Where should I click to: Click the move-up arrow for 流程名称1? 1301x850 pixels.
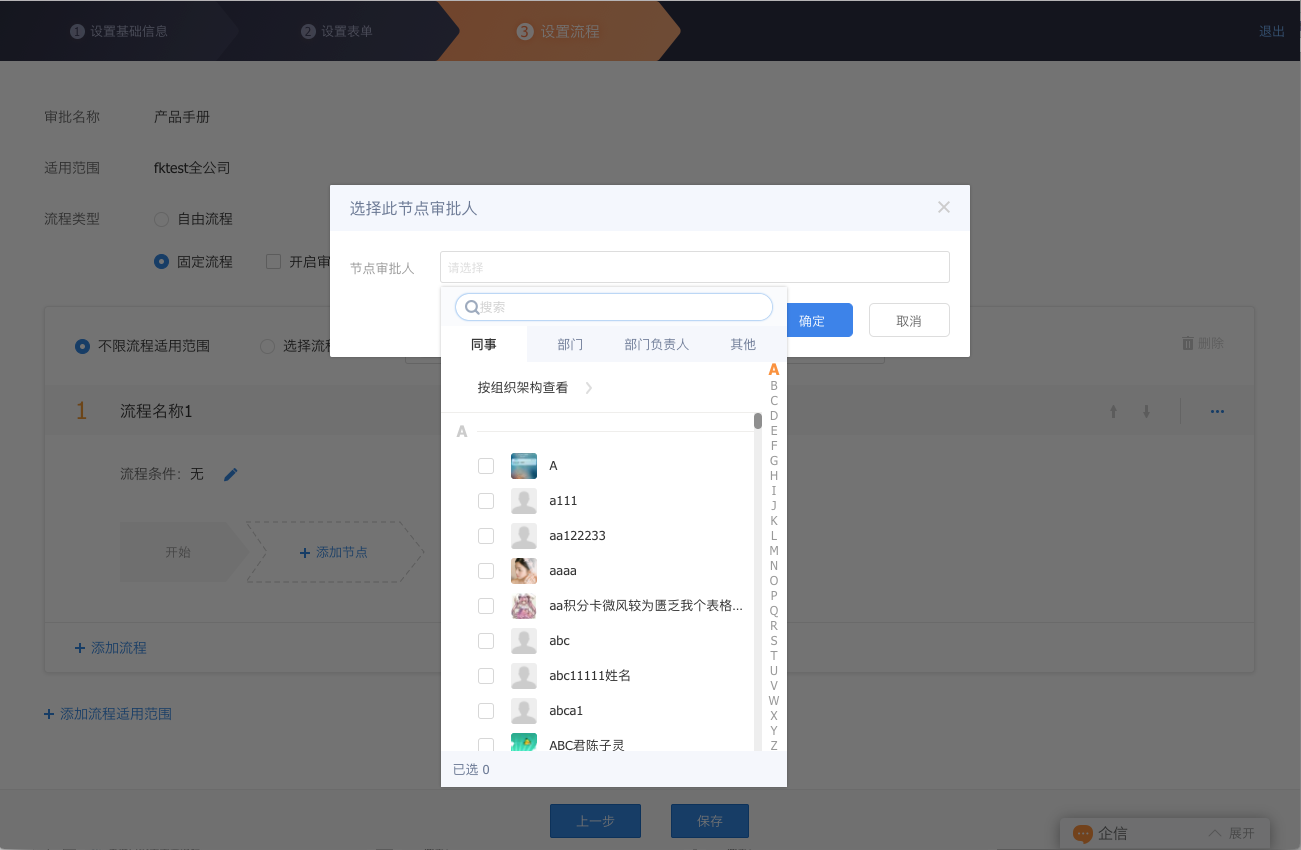(x=1113, y=412)
